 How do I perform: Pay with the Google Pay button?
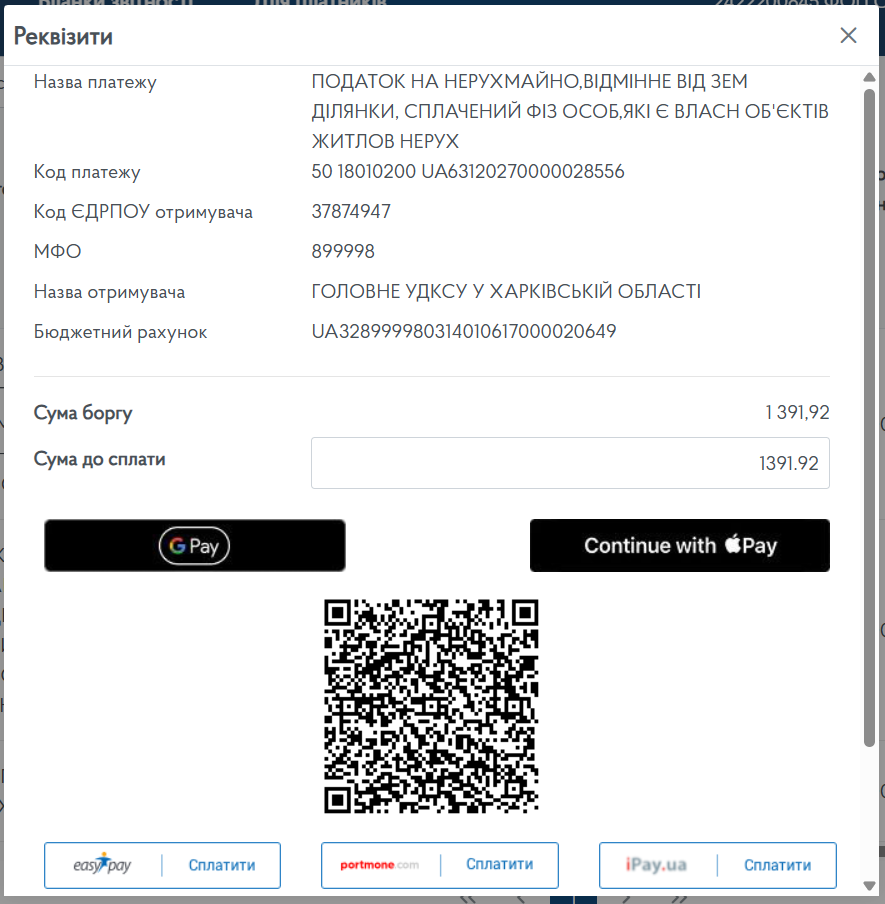[x=195, y=545]
